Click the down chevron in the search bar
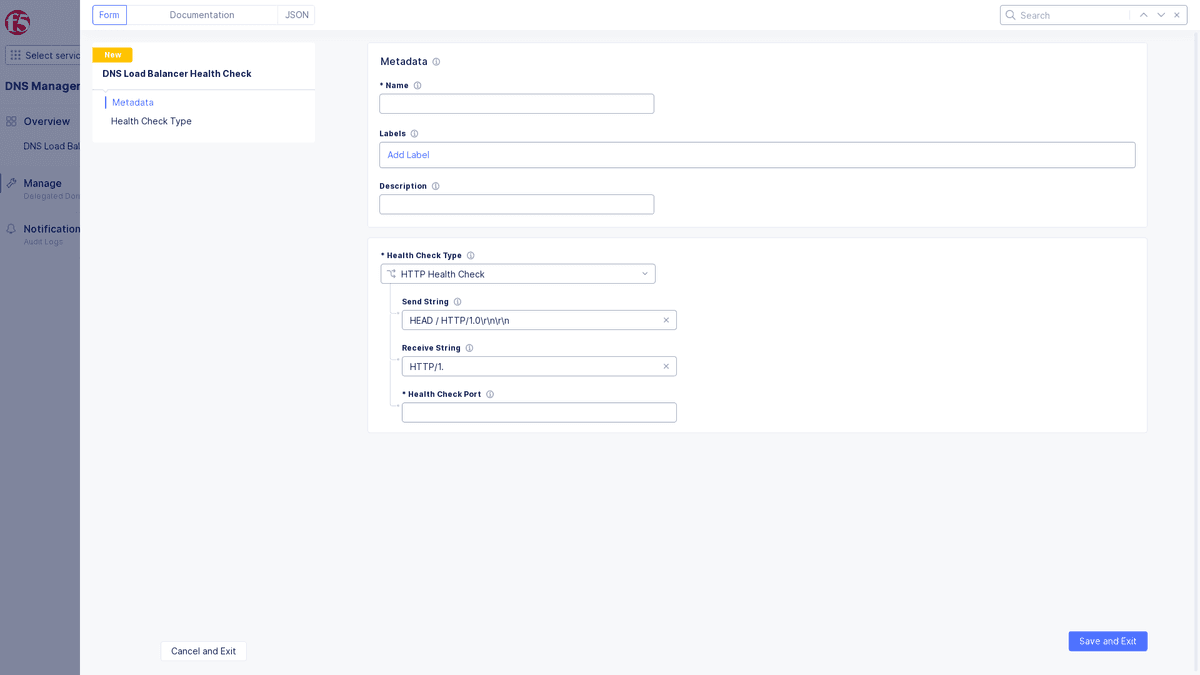 click(1159, 14)
